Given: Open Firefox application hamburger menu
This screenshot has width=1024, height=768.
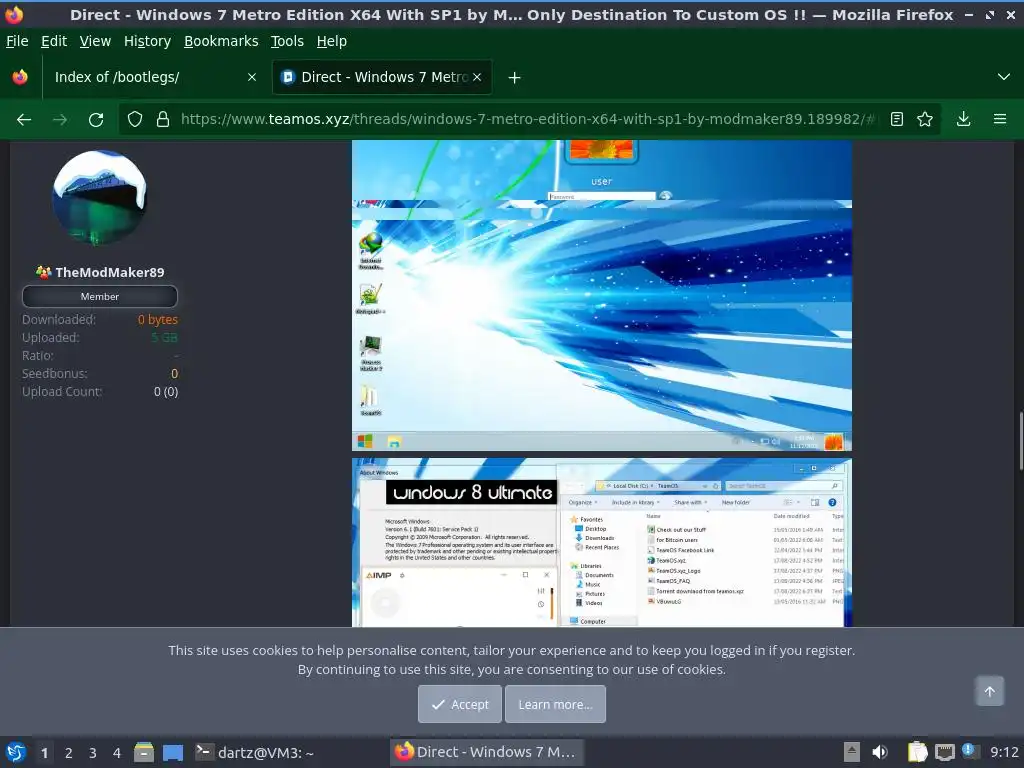Looking at the screenshot, I should click(1000, 120).
